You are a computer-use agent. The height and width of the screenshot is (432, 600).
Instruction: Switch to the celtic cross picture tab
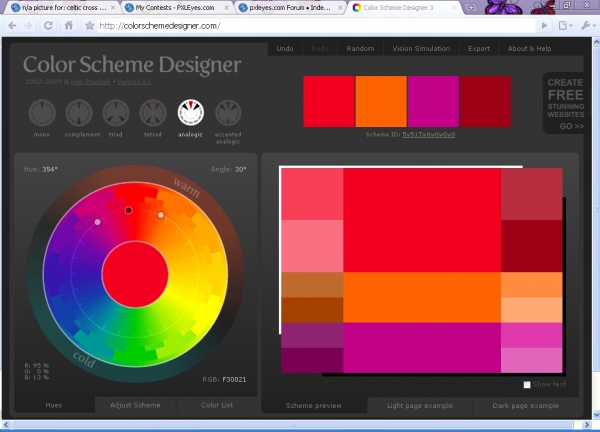63,7
